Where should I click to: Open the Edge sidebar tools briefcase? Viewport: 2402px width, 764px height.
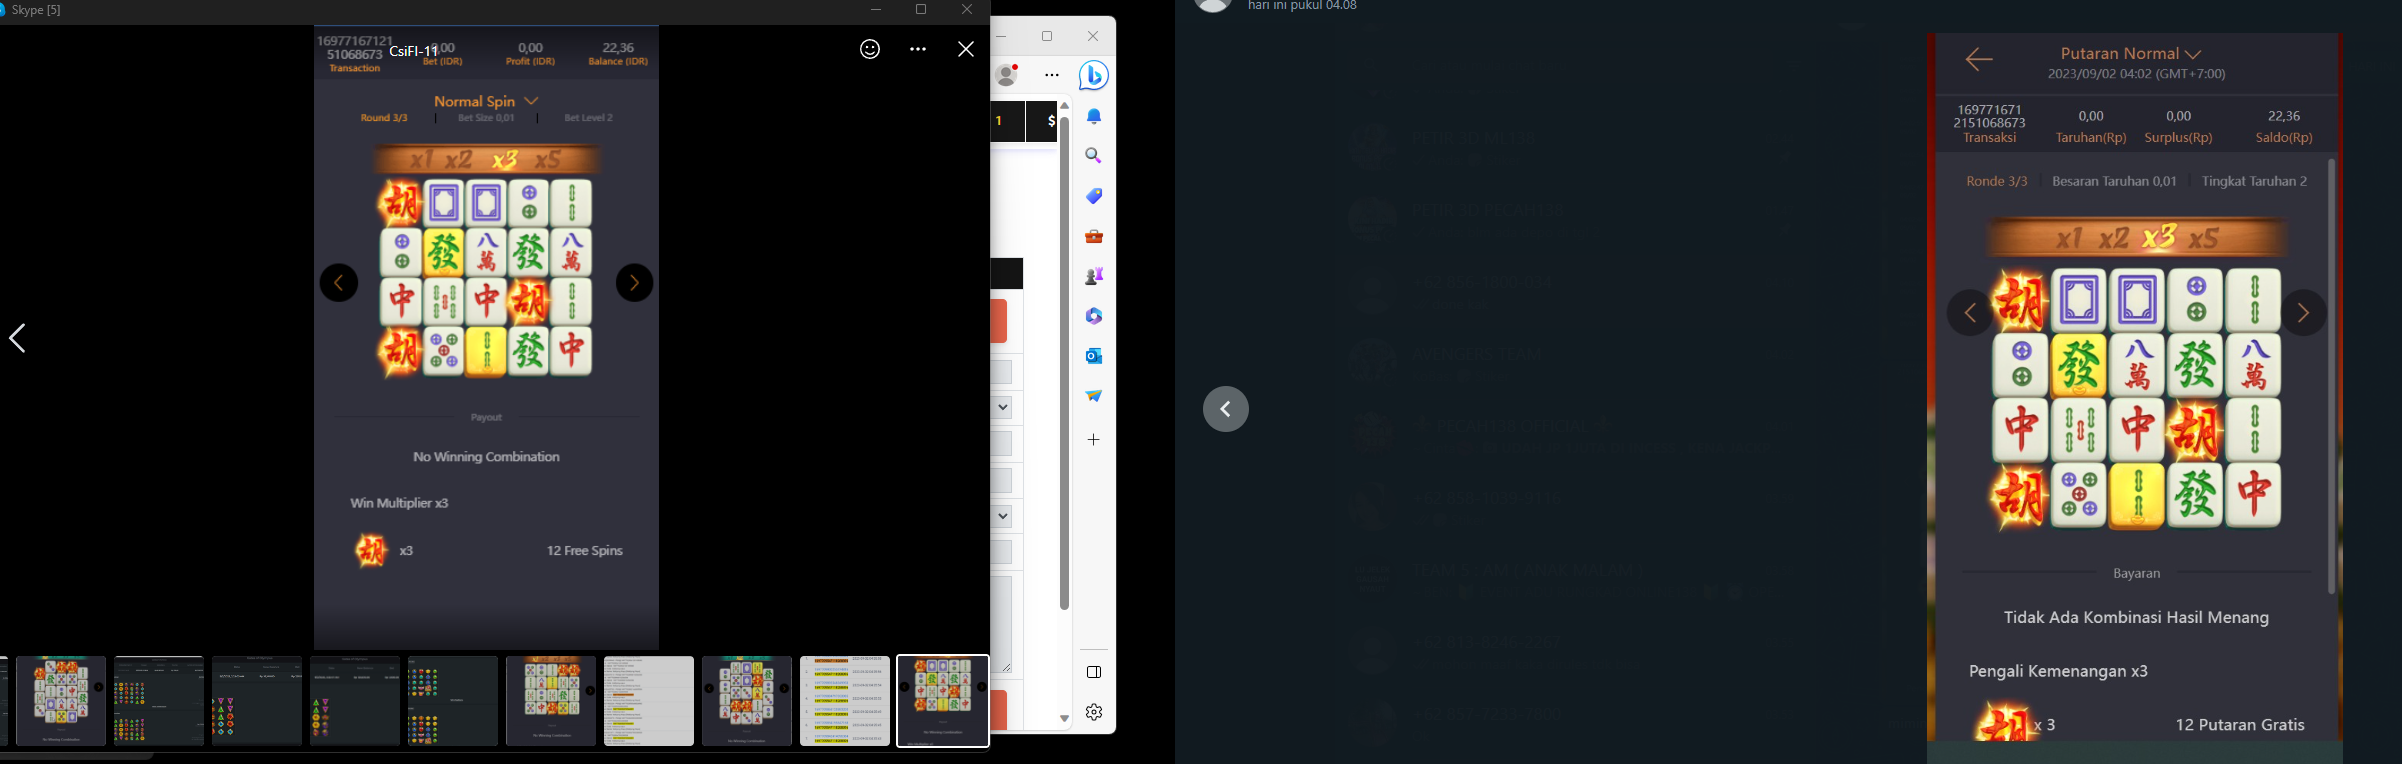(1094, 236)
